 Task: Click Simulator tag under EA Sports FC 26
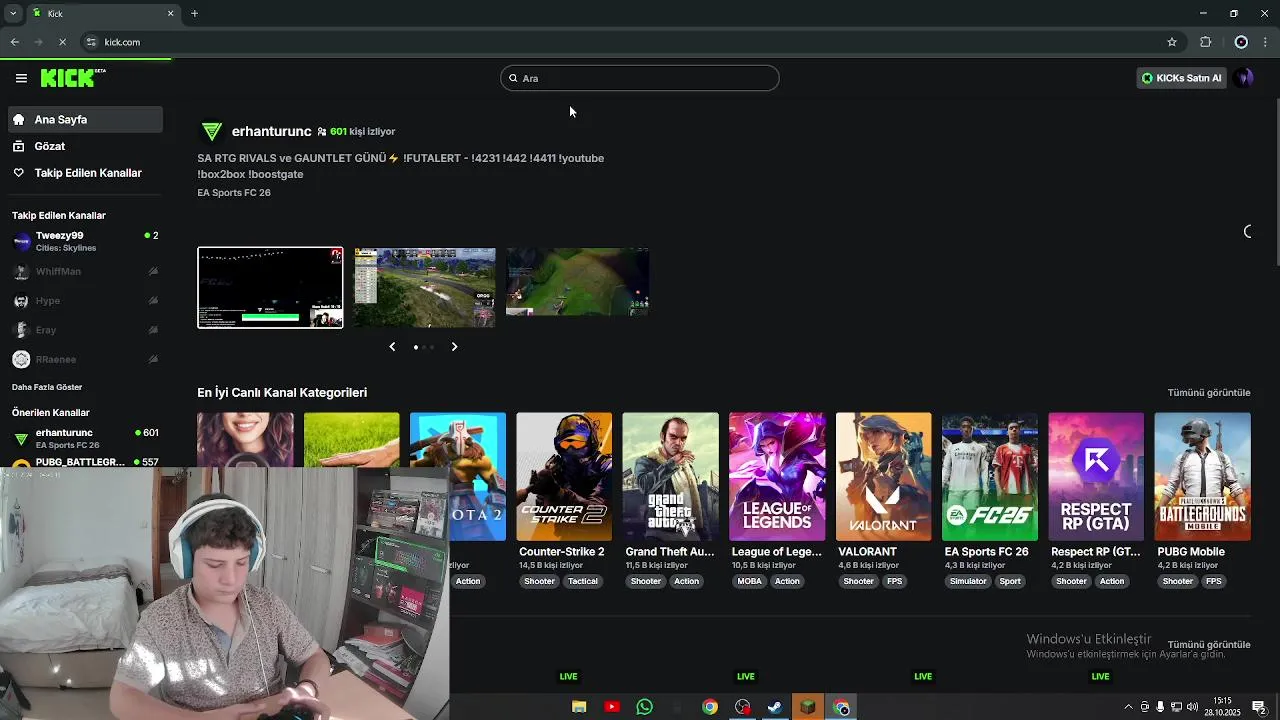click(968, 581)
